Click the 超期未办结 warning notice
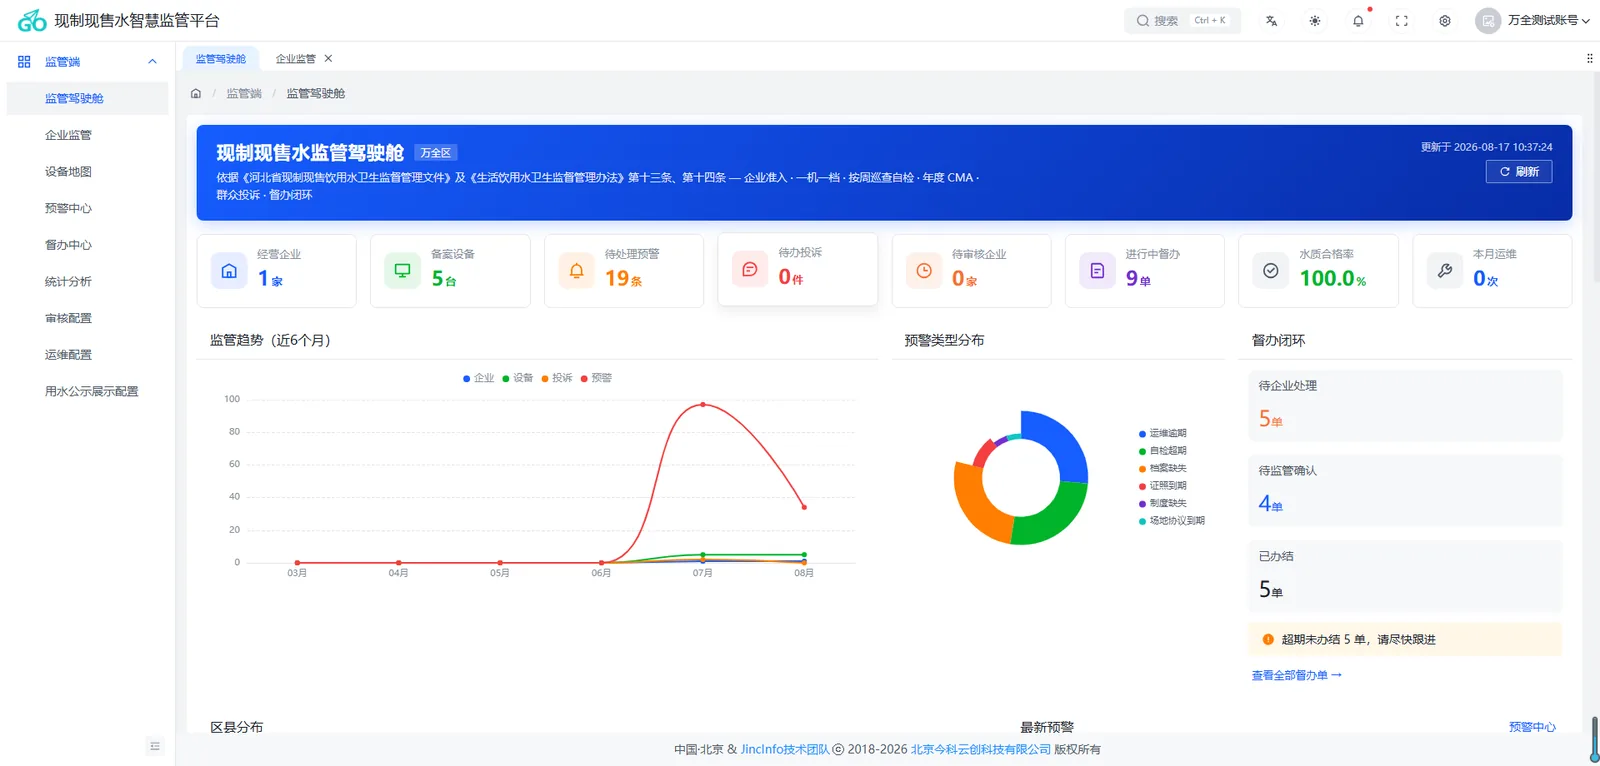 point(1405,639)
